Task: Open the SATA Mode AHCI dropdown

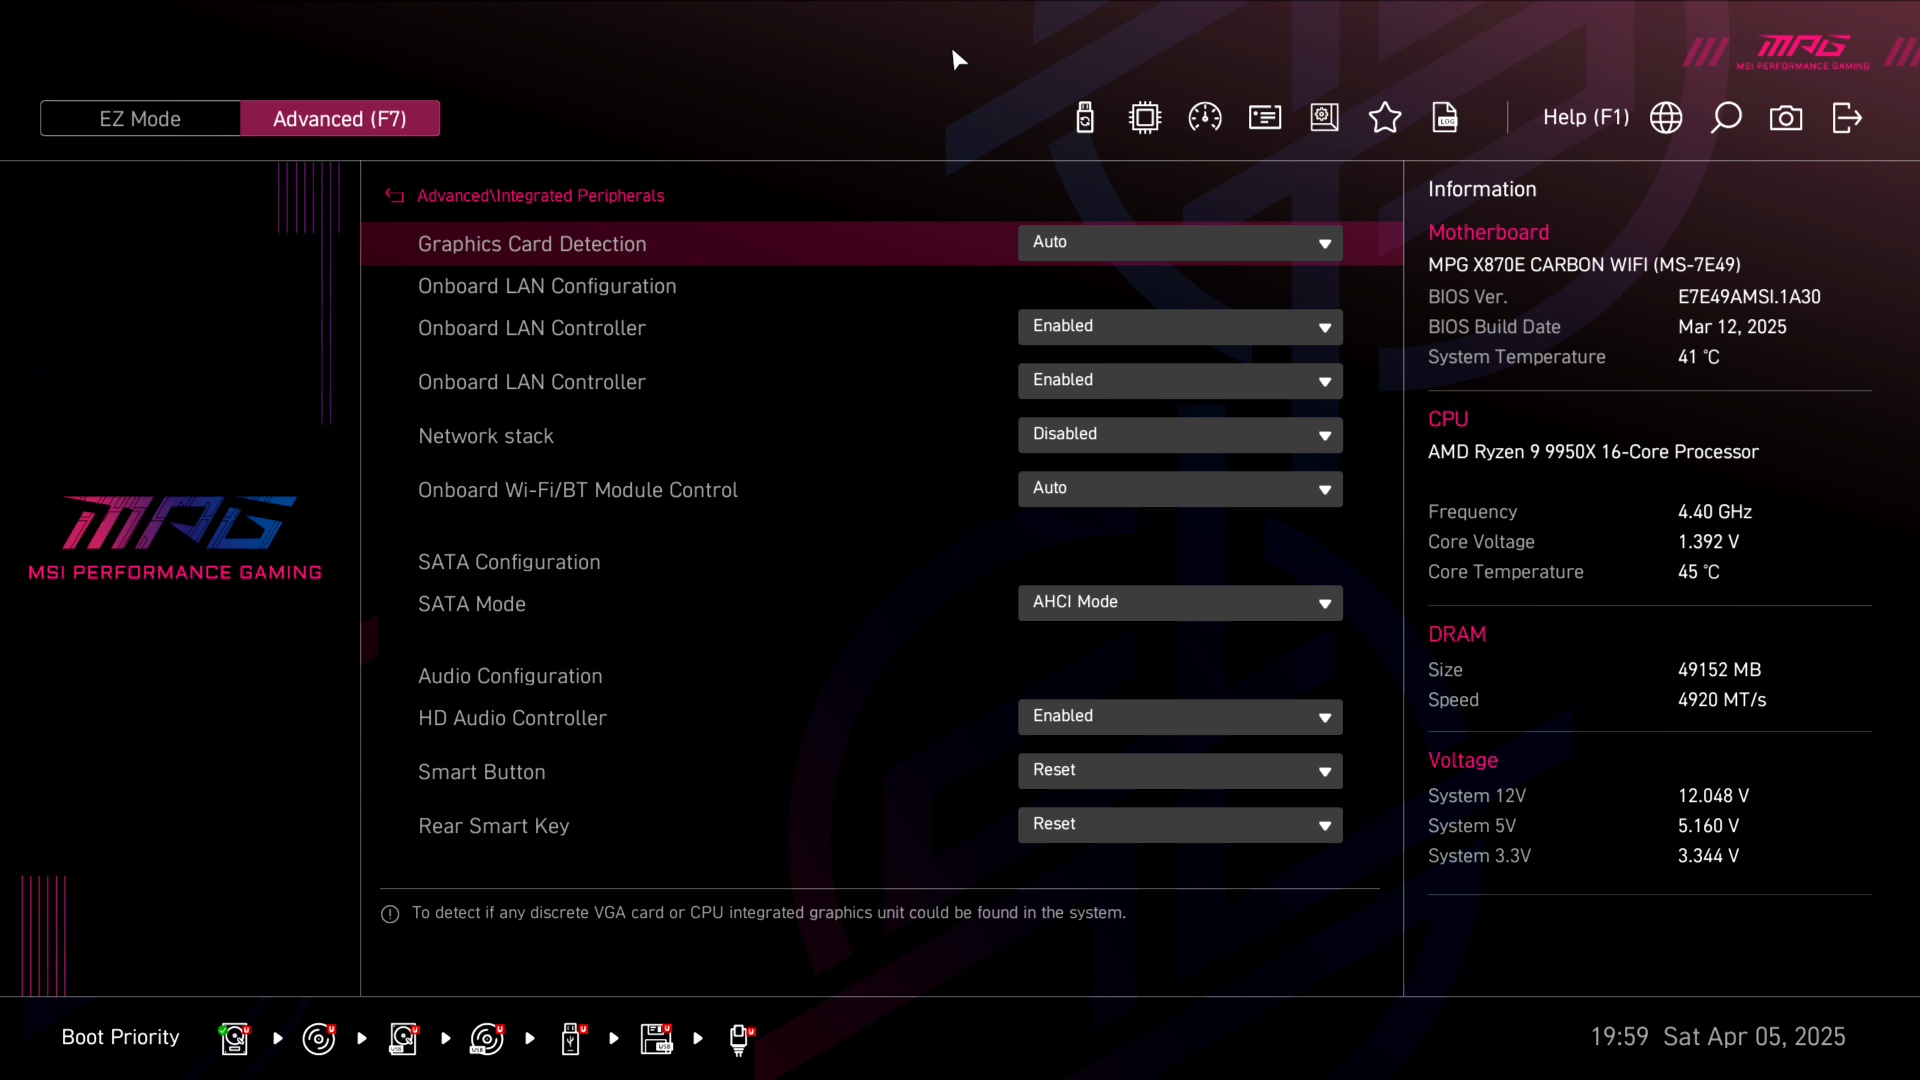Action: [1180, 603]
